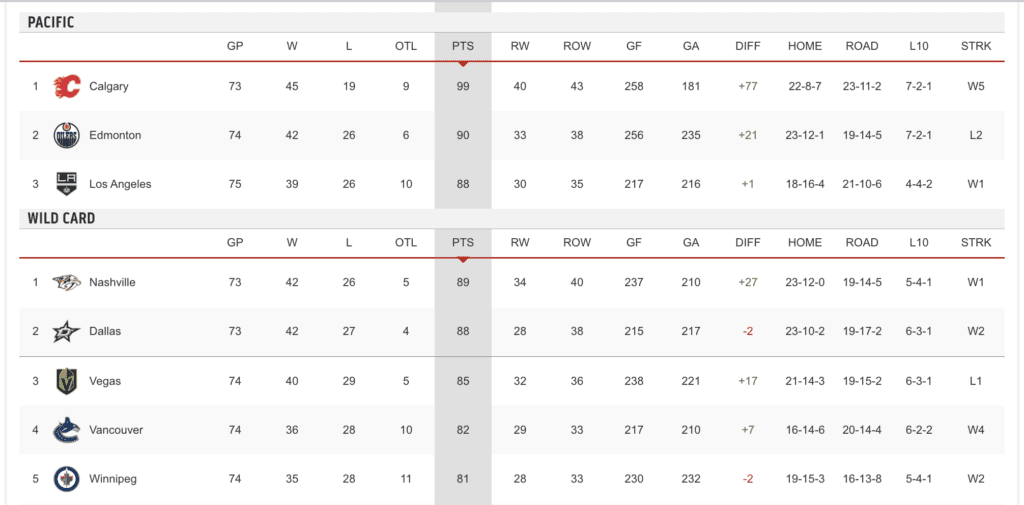Sort Pacific table by DIFF header

748,46
